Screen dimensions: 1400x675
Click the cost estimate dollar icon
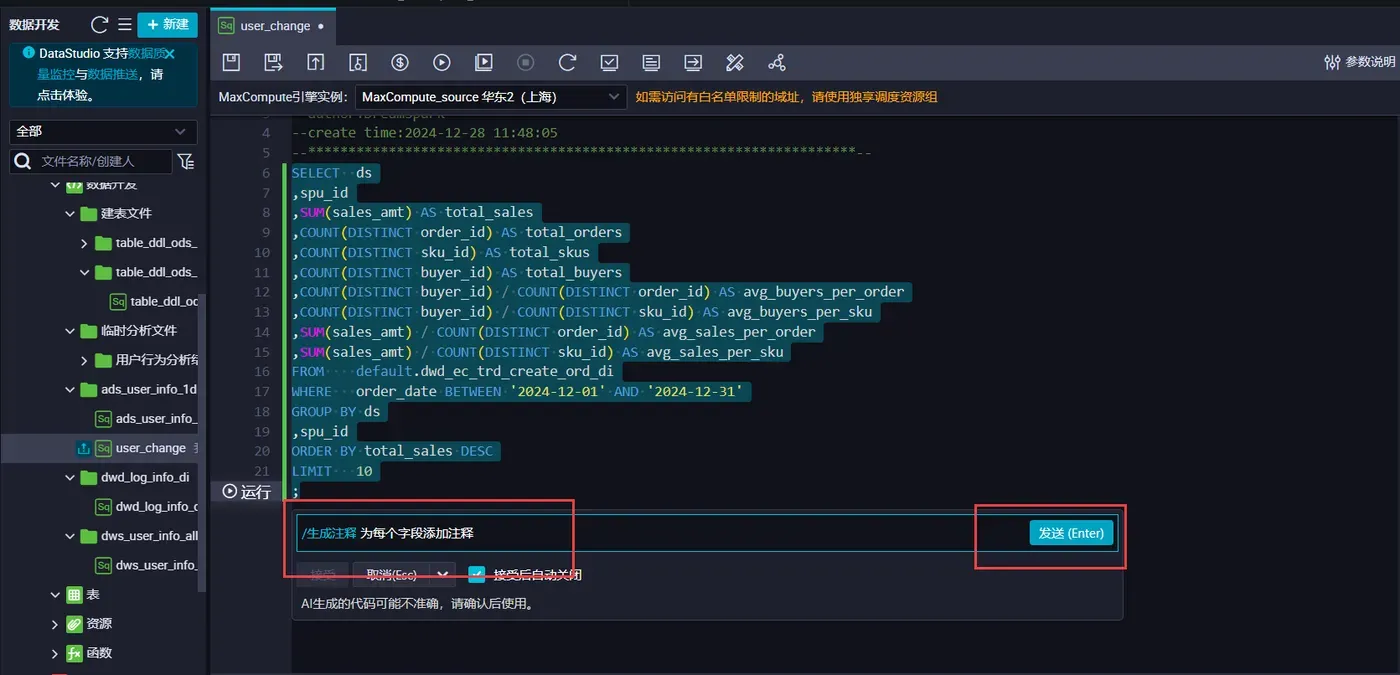click(400, 62)
